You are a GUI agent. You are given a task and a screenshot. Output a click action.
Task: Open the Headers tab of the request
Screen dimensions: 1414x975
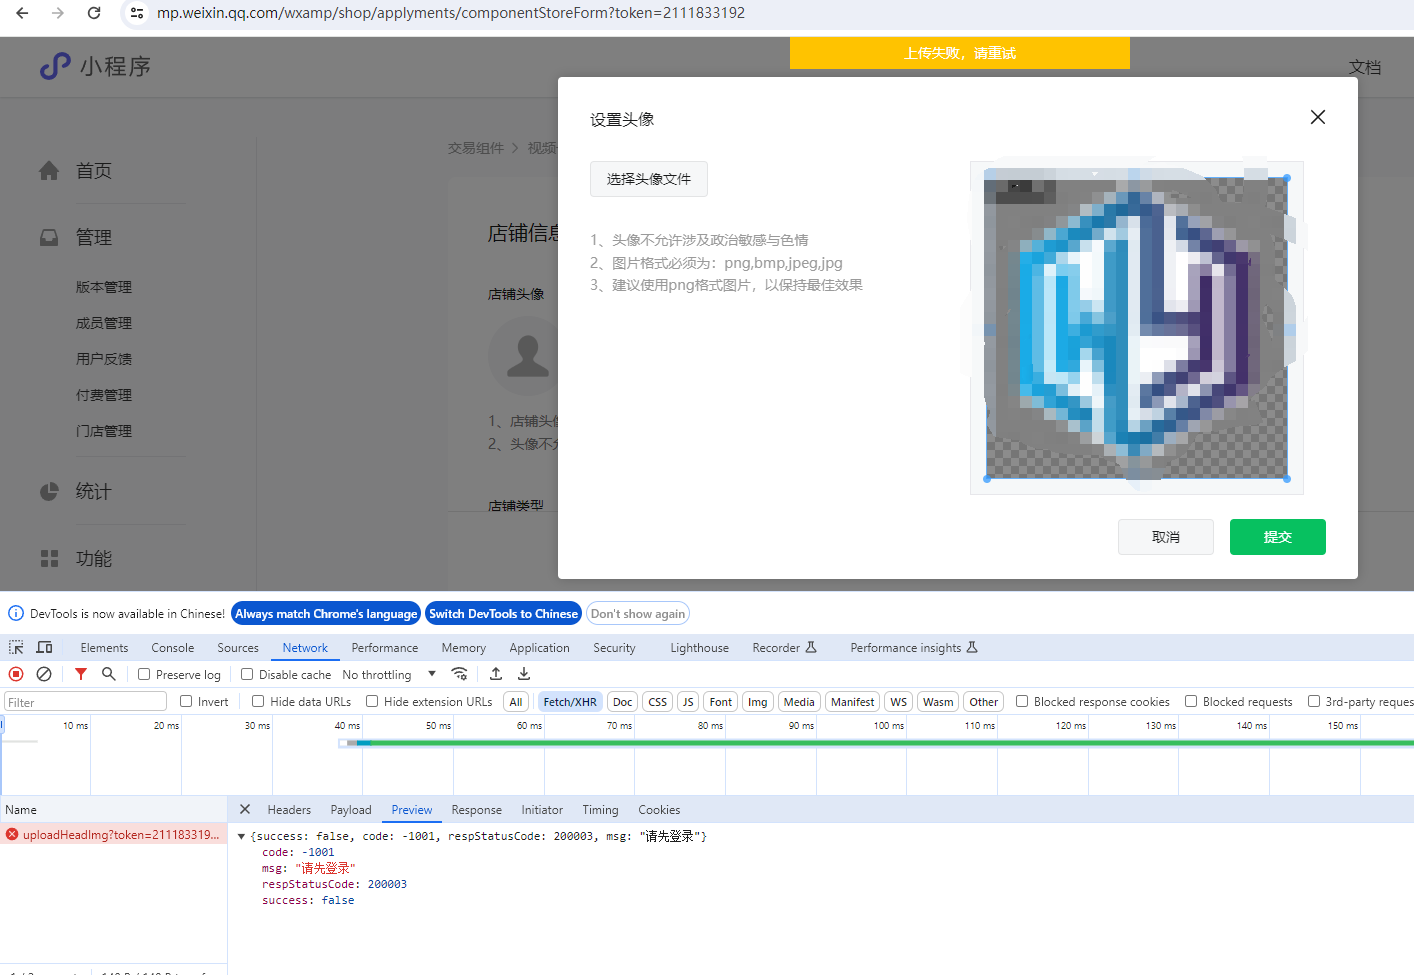click(x=289, y=810)
